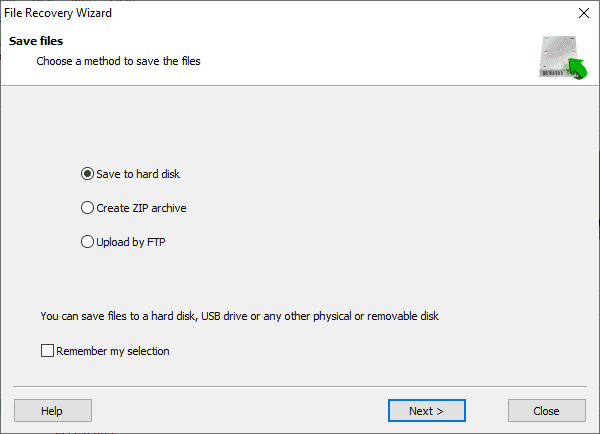Click the "Remember my selection" label text

[x=113, y=351]
